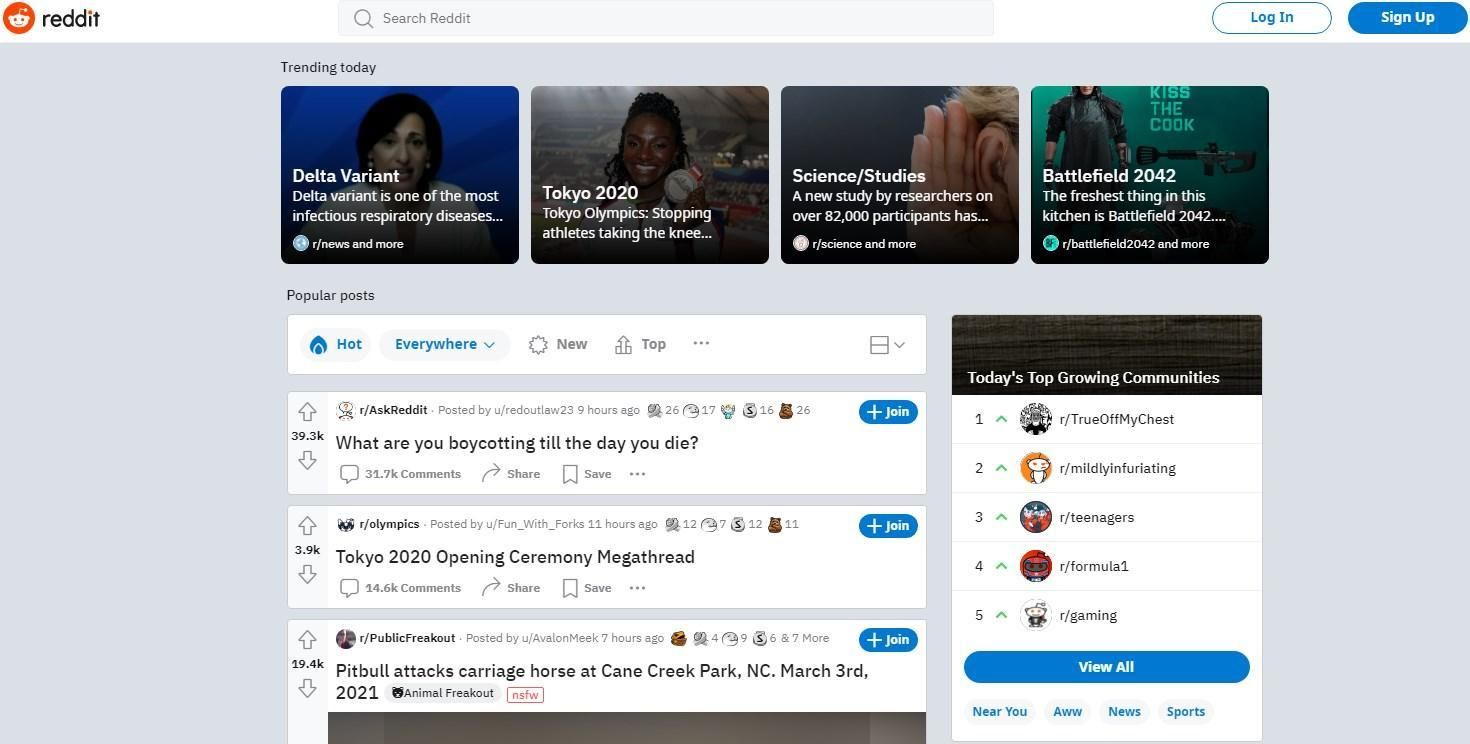Screen dimensions: 1470x744
Task: Click bookmark save icon on olympics post
Action: click(x=570, y=588)
